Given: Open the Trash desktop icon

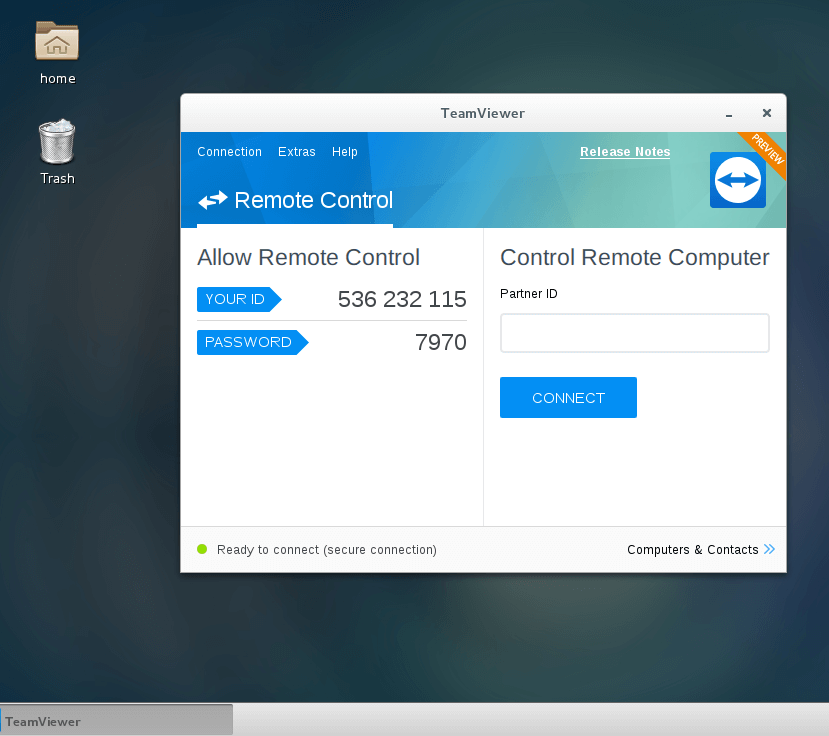Looking at the screenshot, I should (57, 152).
